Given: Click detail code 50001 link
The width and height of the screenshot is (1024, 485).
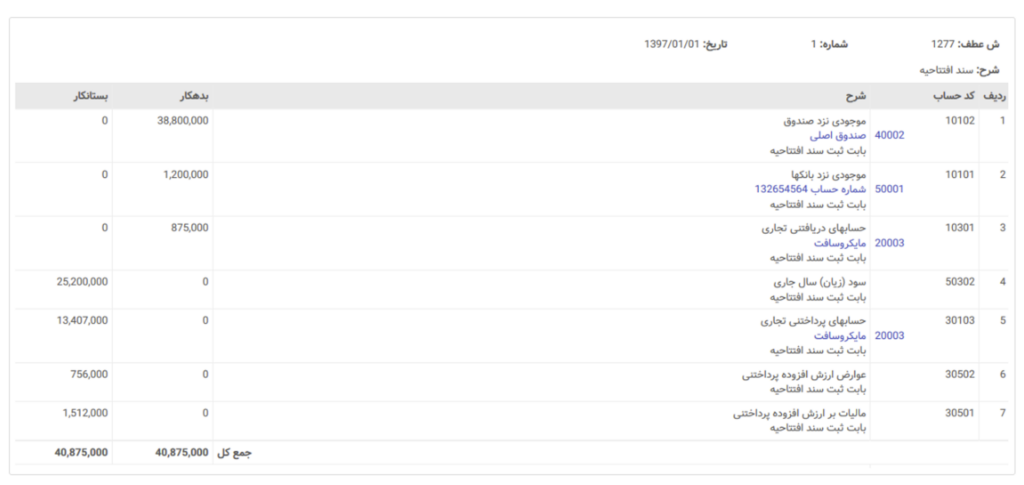Looking at the screenshot, I should (889, 189).
